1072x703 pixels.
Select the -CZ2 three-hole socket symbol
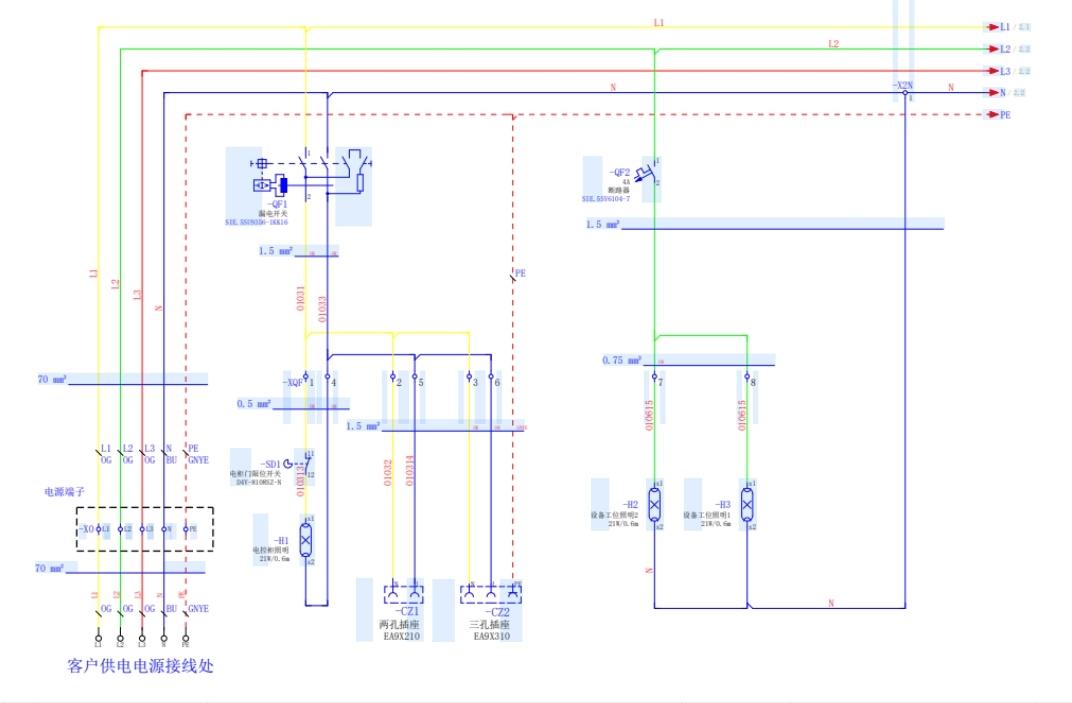[x=491, y=594]
